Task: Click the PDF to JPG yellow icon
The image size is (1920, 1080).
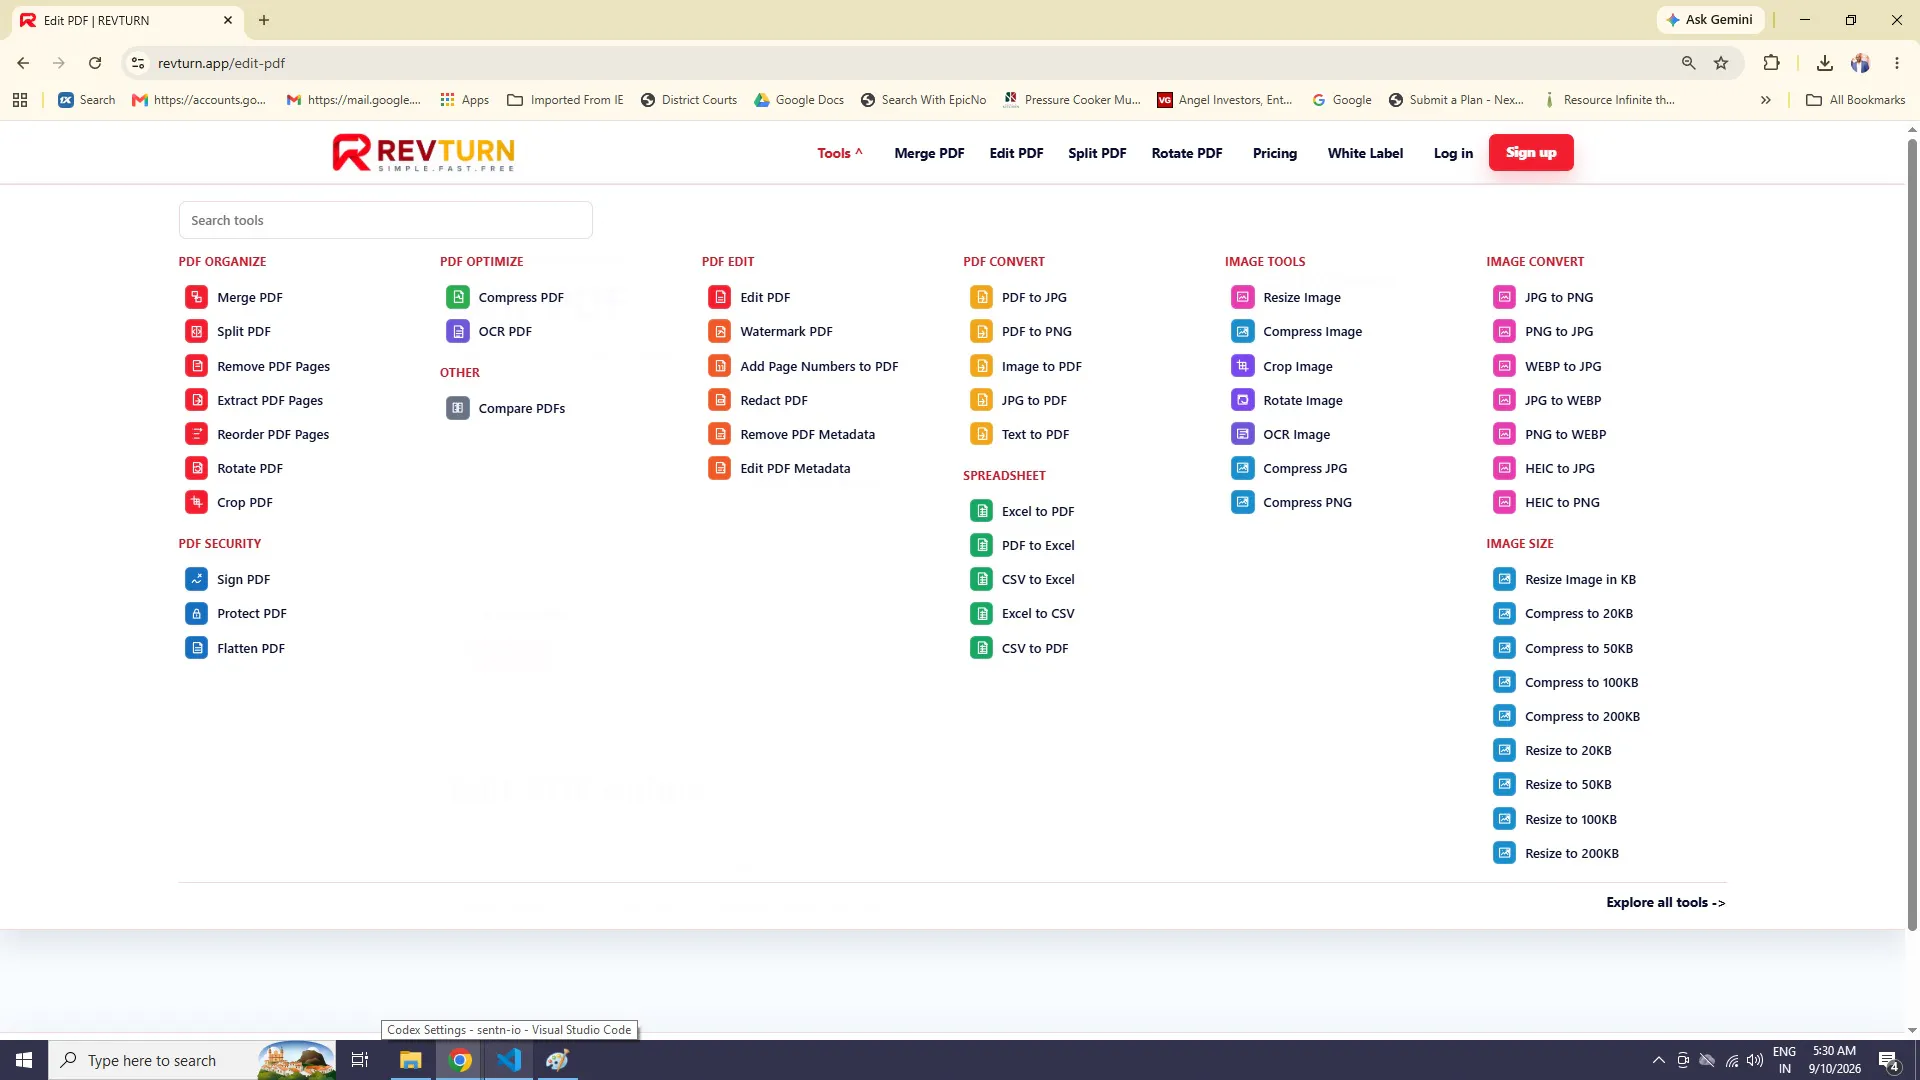Action: tap(982, 297)
